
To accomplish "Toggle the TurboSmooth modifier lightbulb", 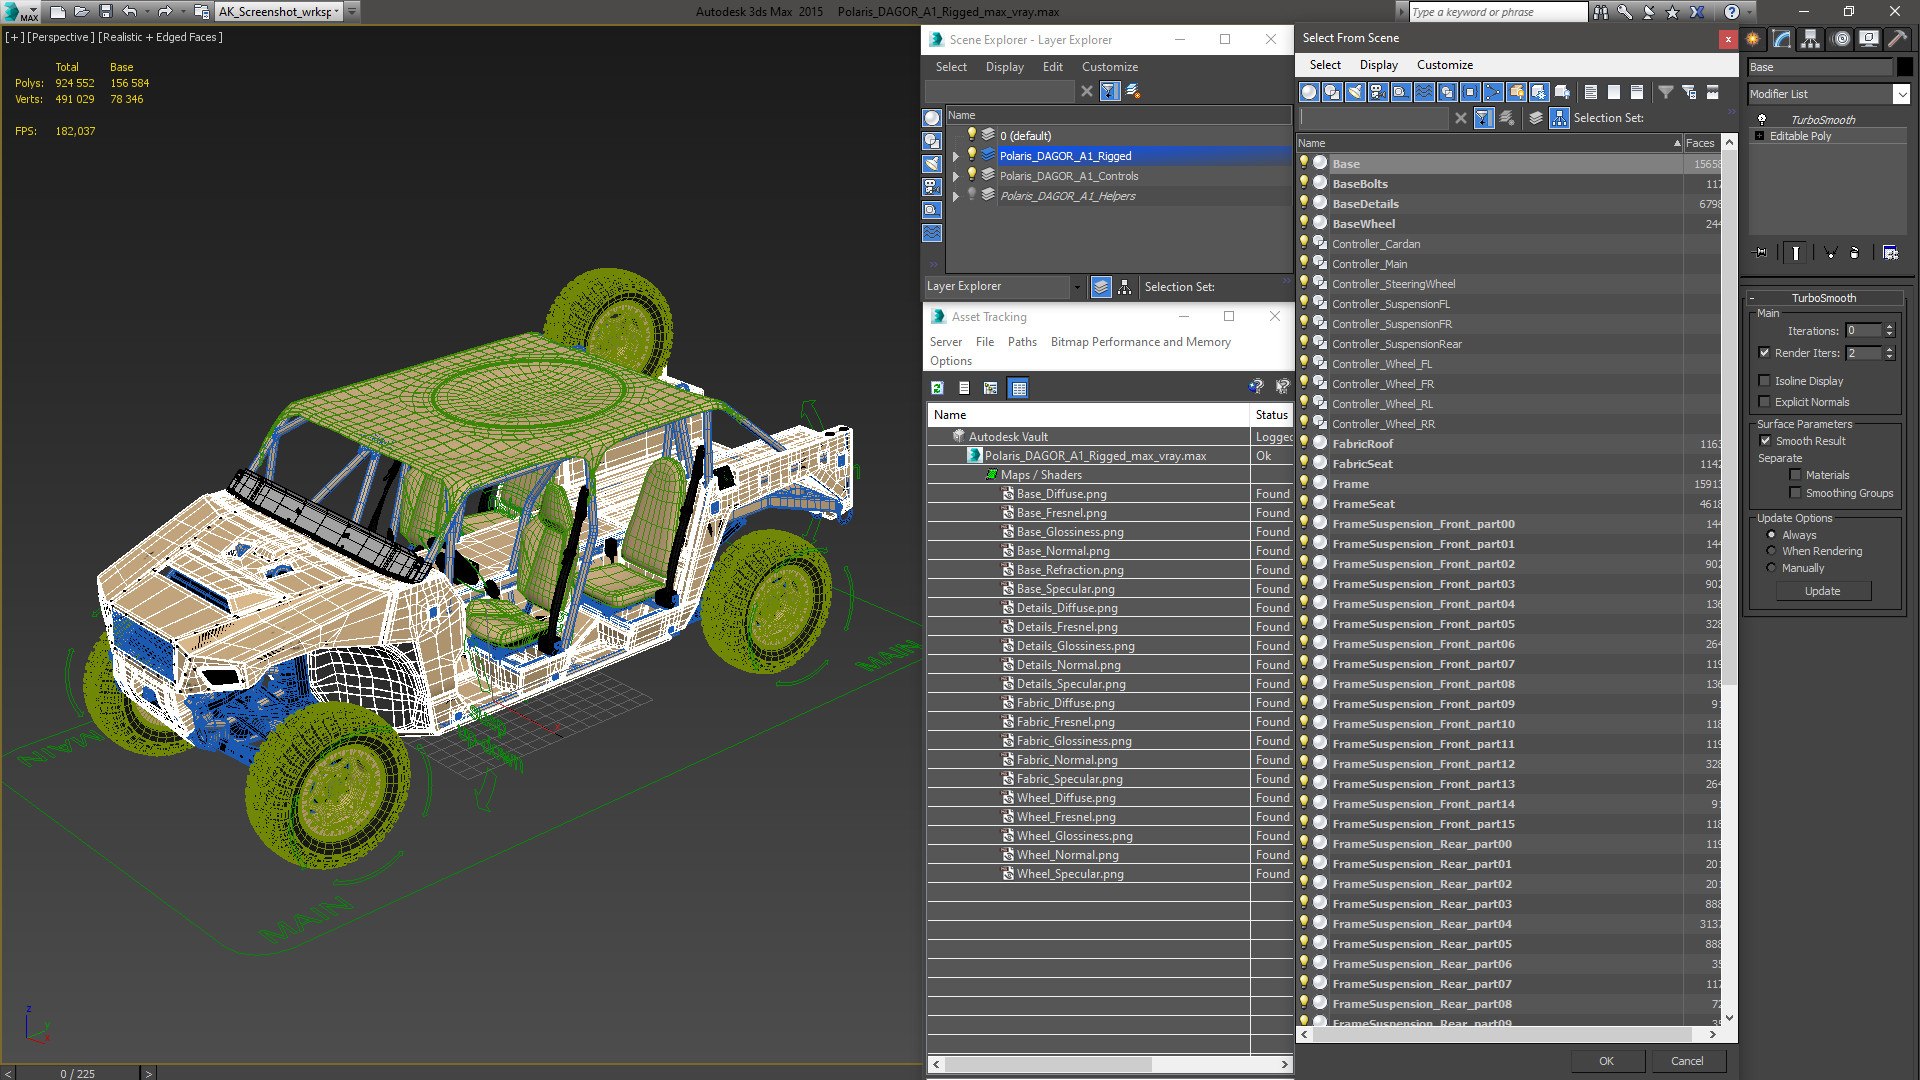I will tap(1761, 119).
